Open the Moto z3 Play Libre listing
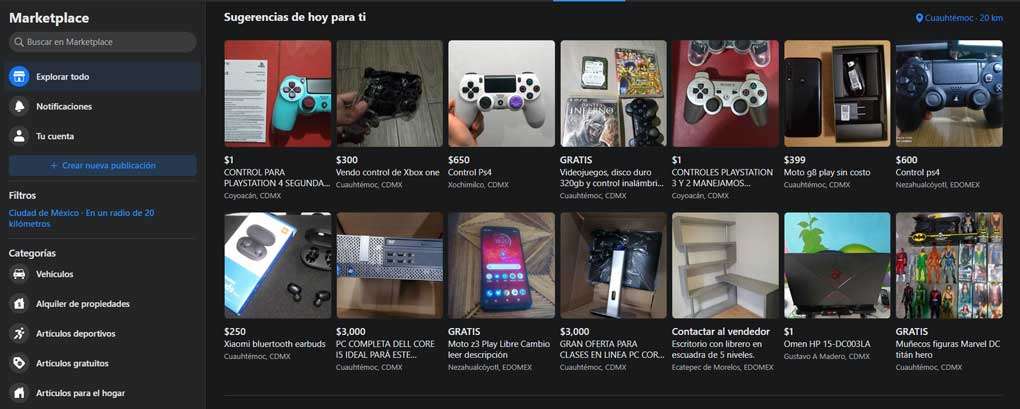The height and width of the screenshot is (409, 1020). pyautogui.click(x=502, y=292)
